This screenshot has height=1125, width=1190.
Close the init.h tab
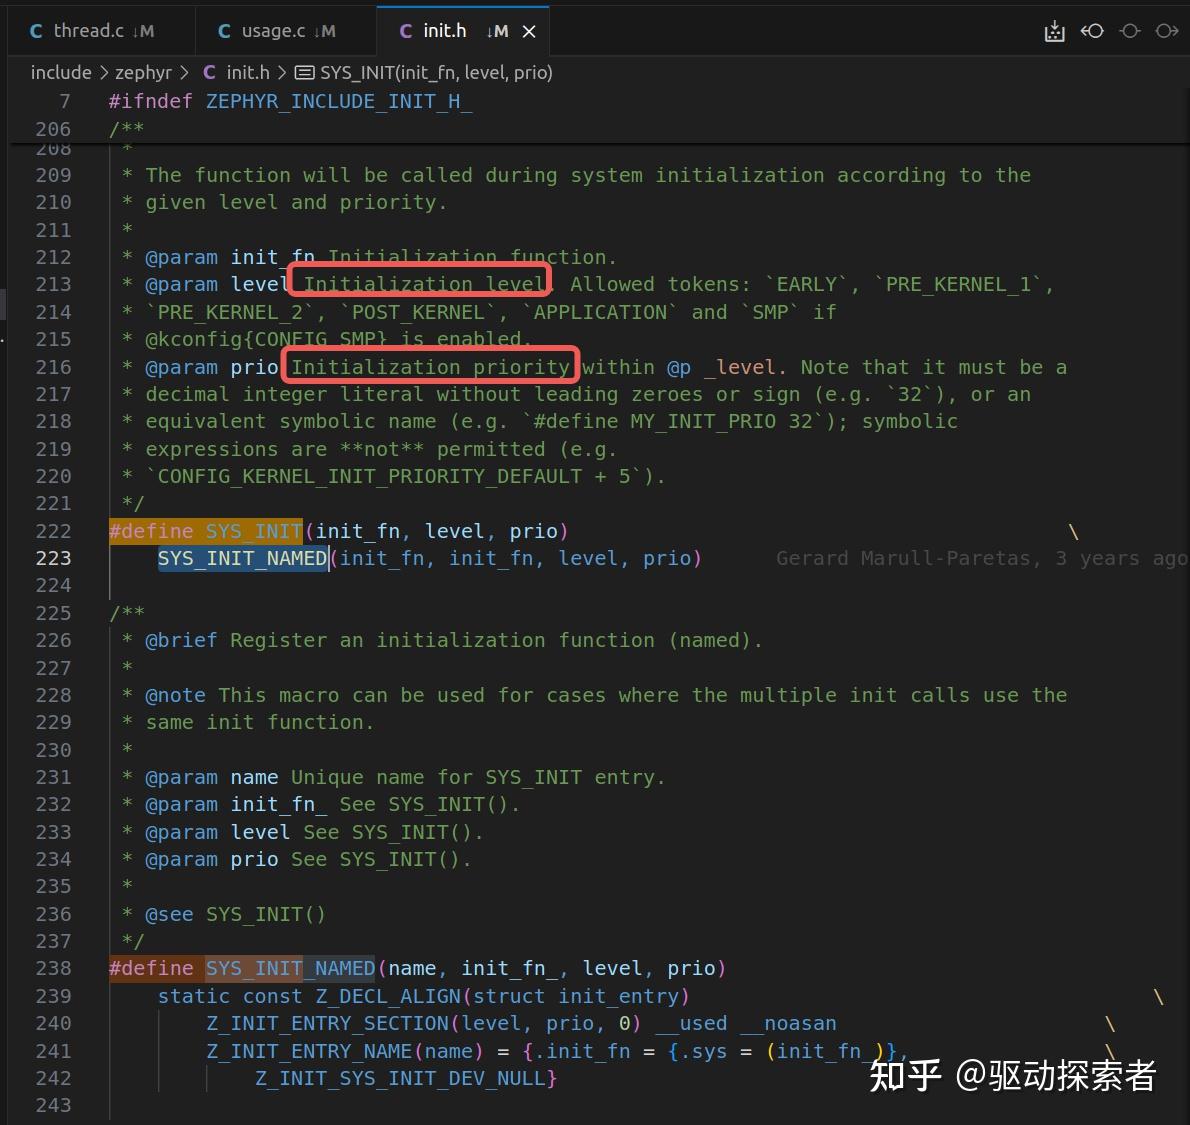[x=529, y=31]
